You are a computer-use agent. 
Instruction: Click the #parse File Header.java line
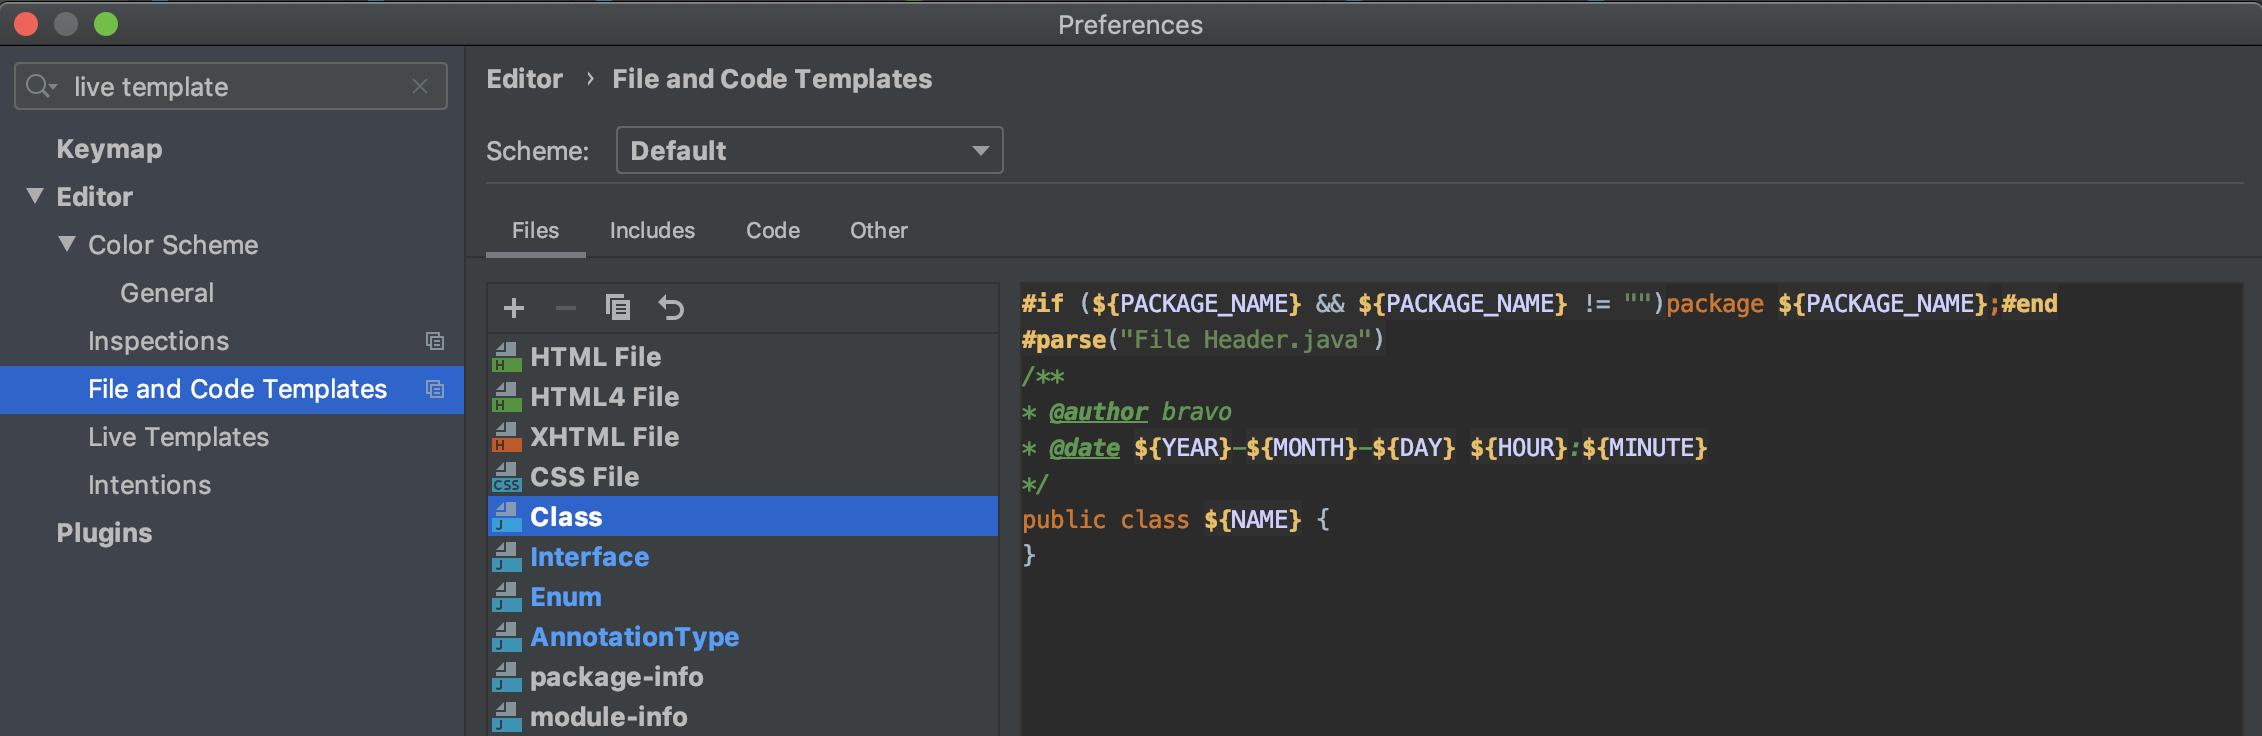coord(1203,340)
